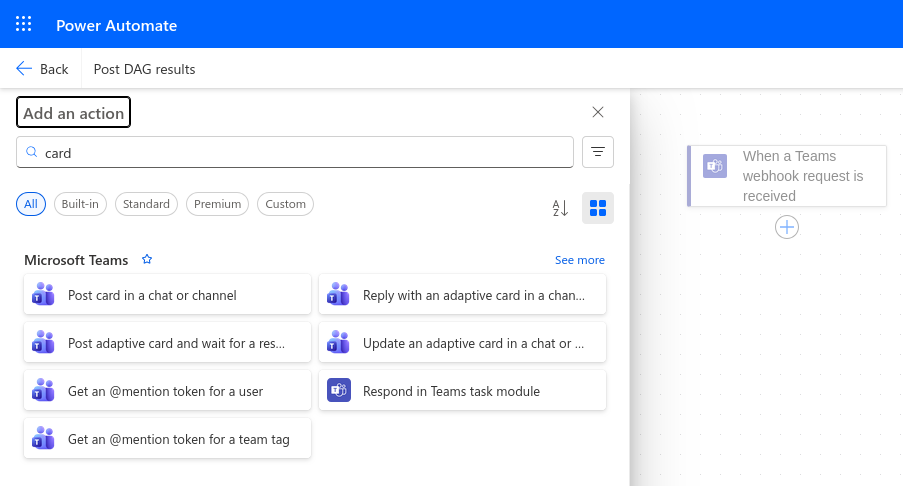
Task: Choose Post adaptive card and wait for a response
Action: [x=167, y=343]
